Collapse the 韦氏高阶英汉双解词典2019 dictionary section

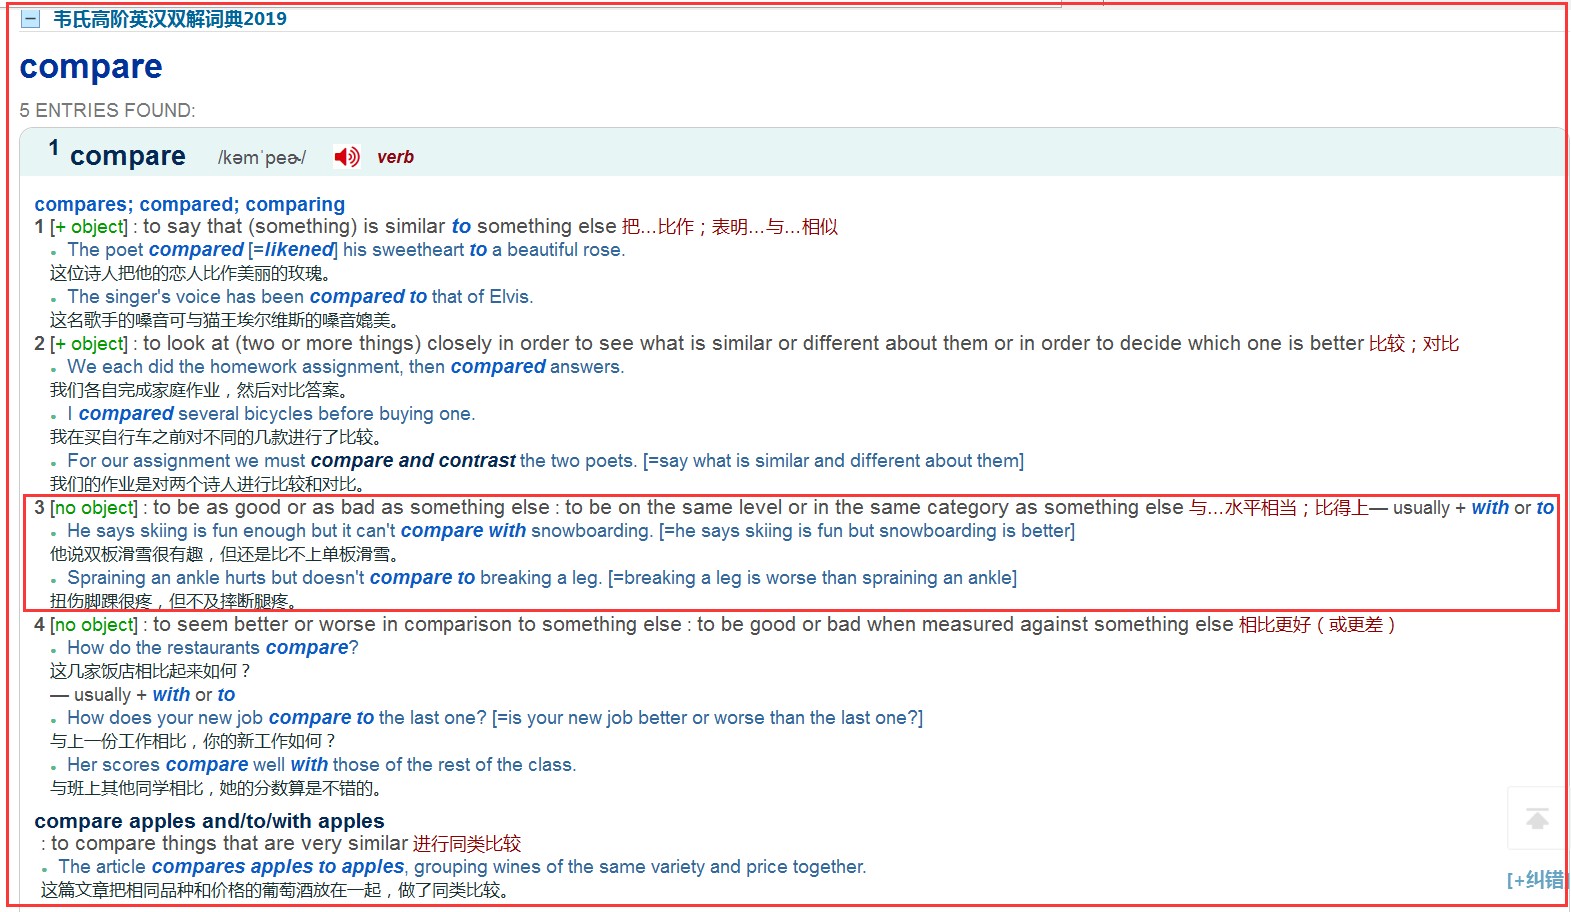tap(31, 19)
